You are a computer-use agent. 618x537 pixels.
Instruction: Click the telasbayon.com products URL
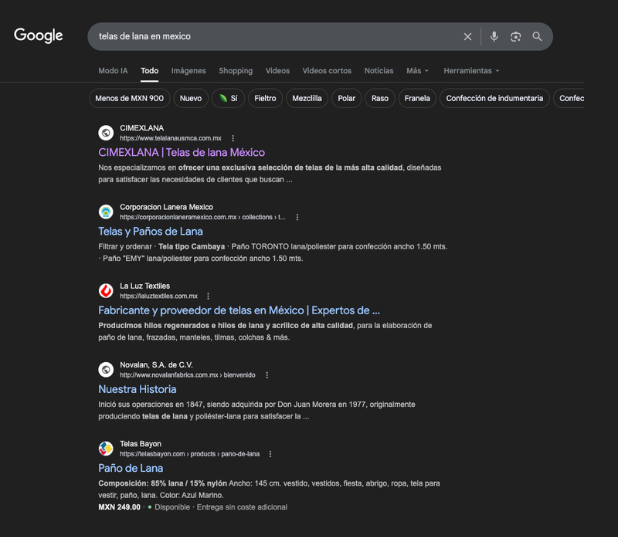[190, 454]
